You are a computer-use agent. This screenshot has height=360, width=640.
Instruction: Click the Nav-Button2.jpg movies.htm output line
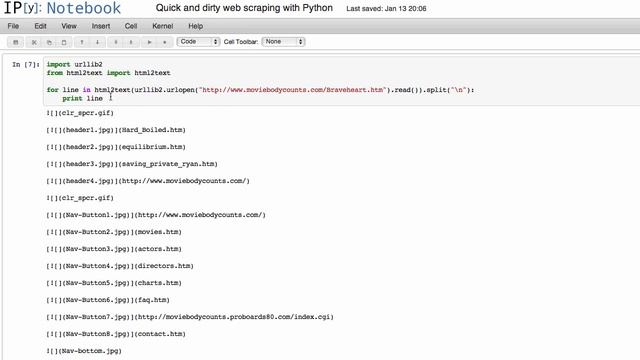[114, 232]
